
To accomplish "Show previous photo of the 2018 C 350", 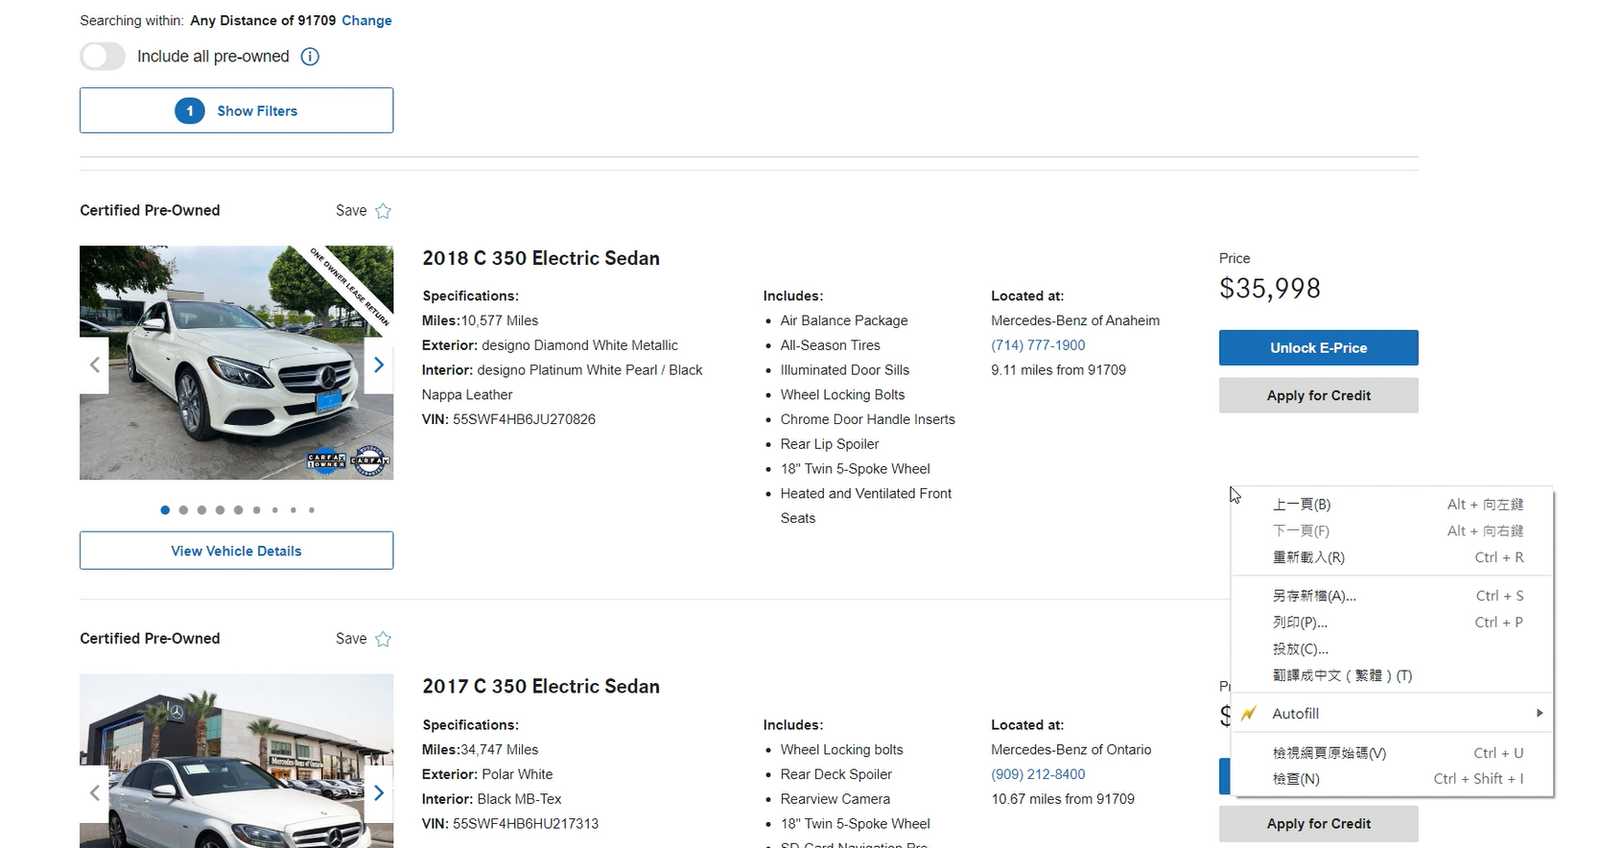I will pyautogui.click(x=95, y=365).
